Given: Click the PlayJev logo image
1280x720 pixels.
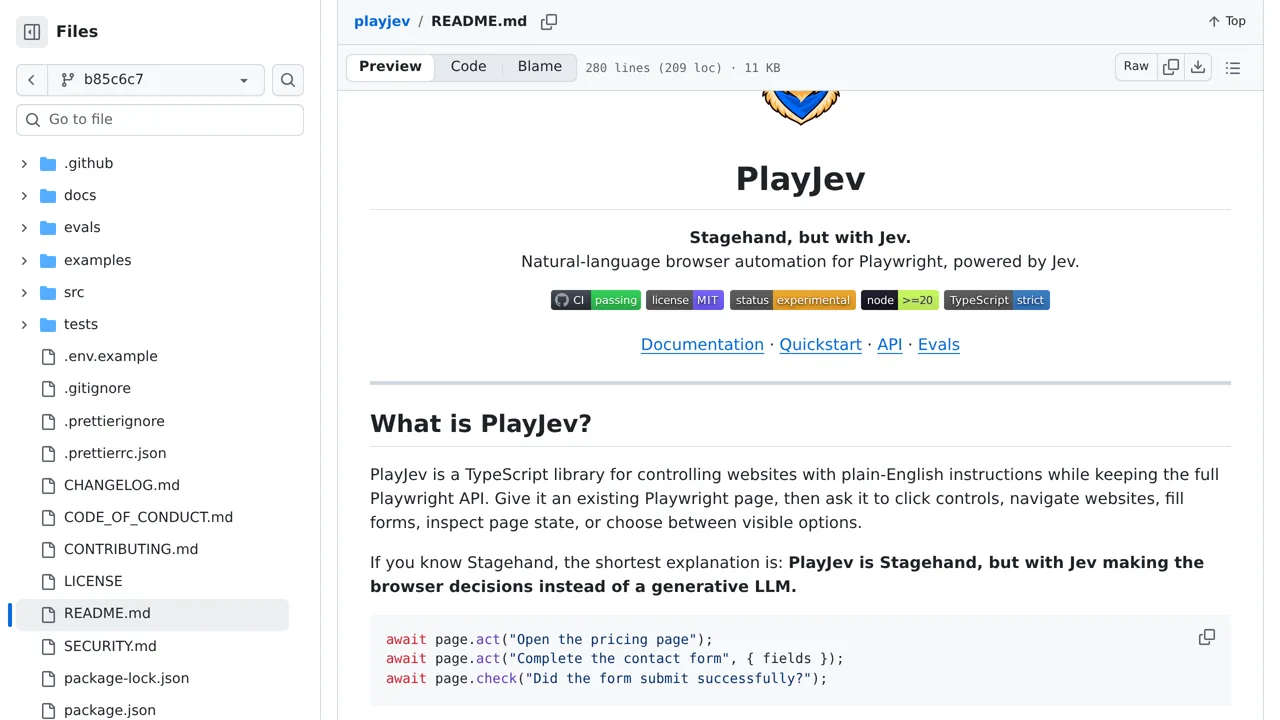Looking at the screenshot, I should click(800, 106).
